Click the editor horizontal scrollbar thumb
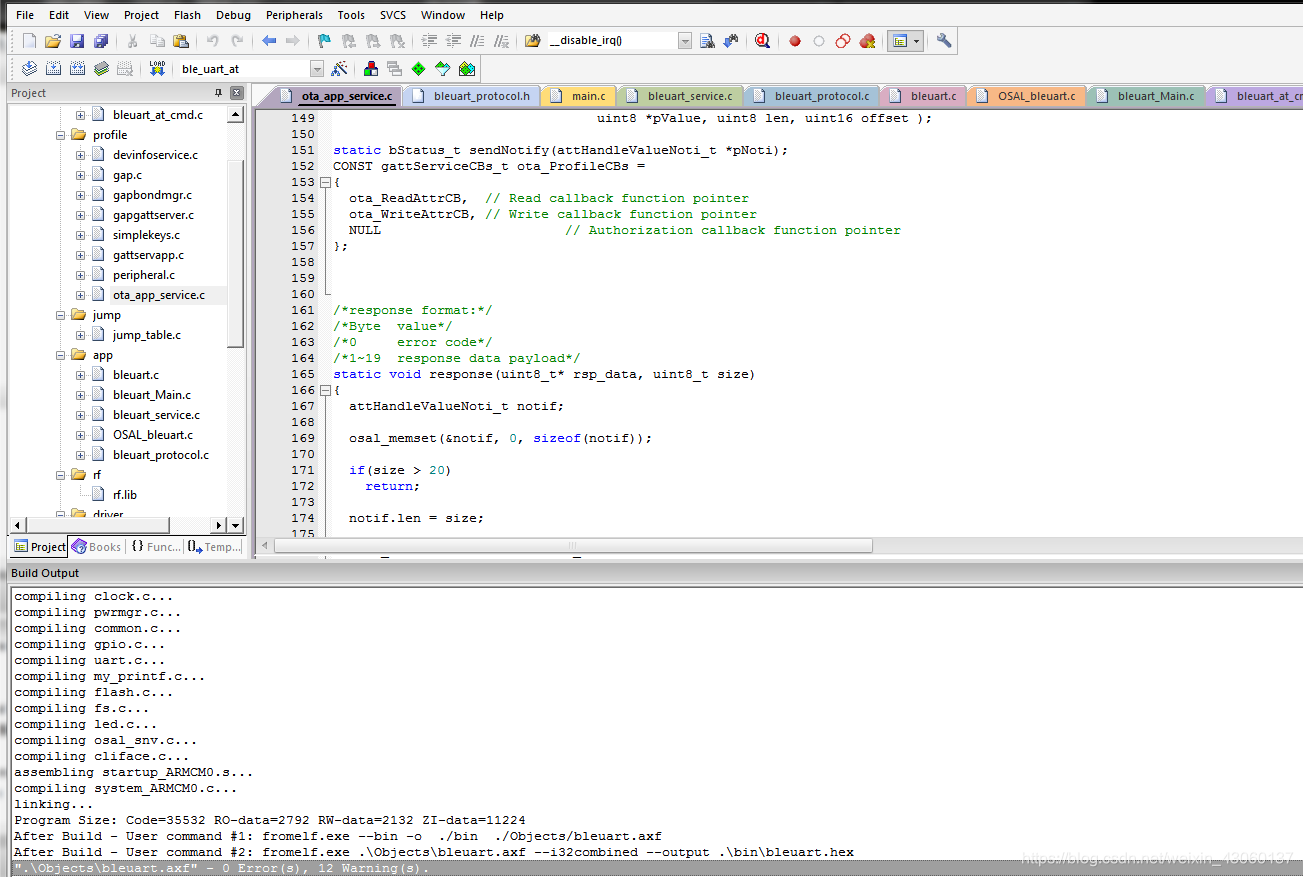The width and height of the screenshot is (1303, 877). click(x=573, y=546)
